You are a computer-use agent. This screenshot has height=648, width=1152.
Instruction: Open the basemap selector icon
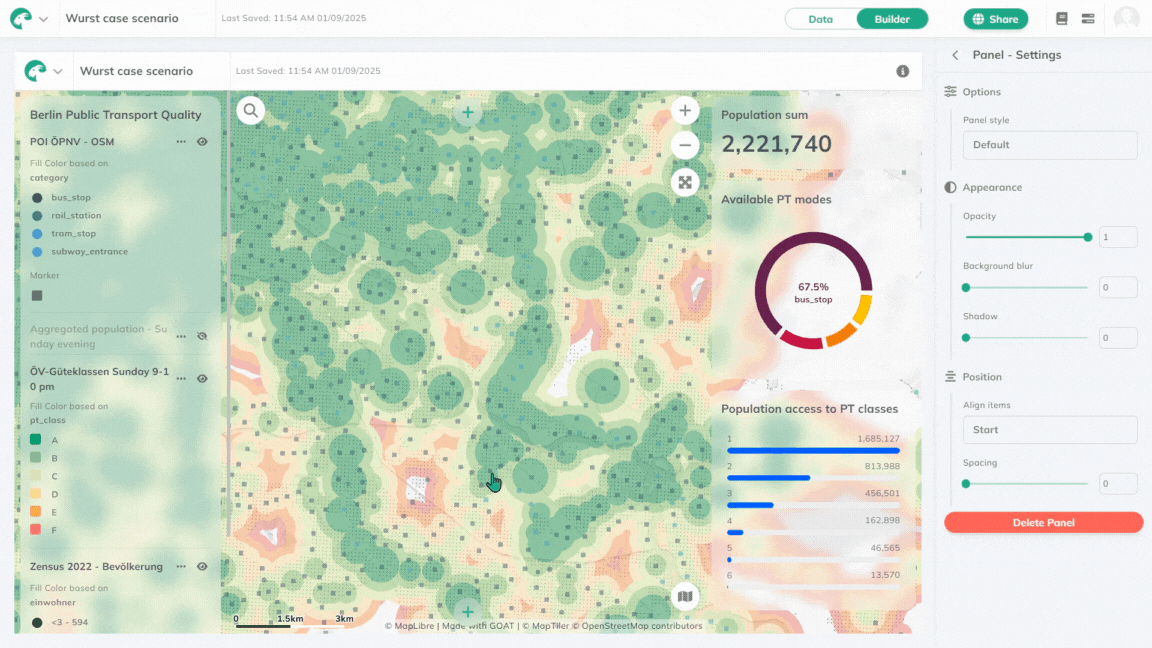(x=685, y=597)
